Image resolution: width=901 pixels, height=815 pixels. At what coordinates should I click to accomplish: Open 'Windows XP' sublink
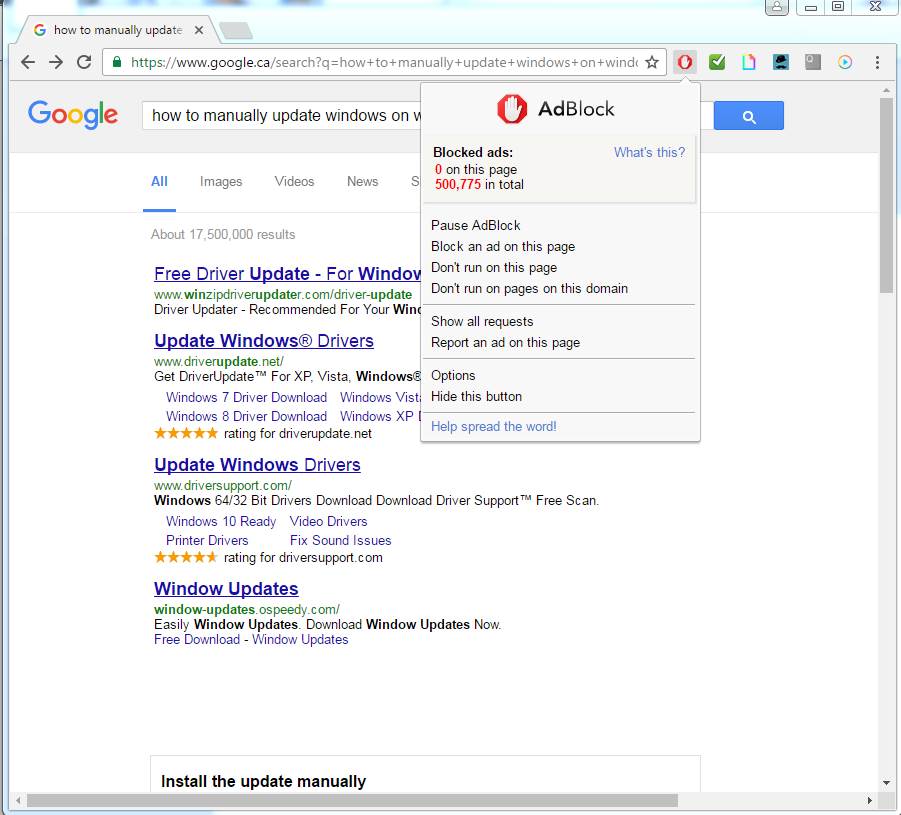click(x=380, y=416)
